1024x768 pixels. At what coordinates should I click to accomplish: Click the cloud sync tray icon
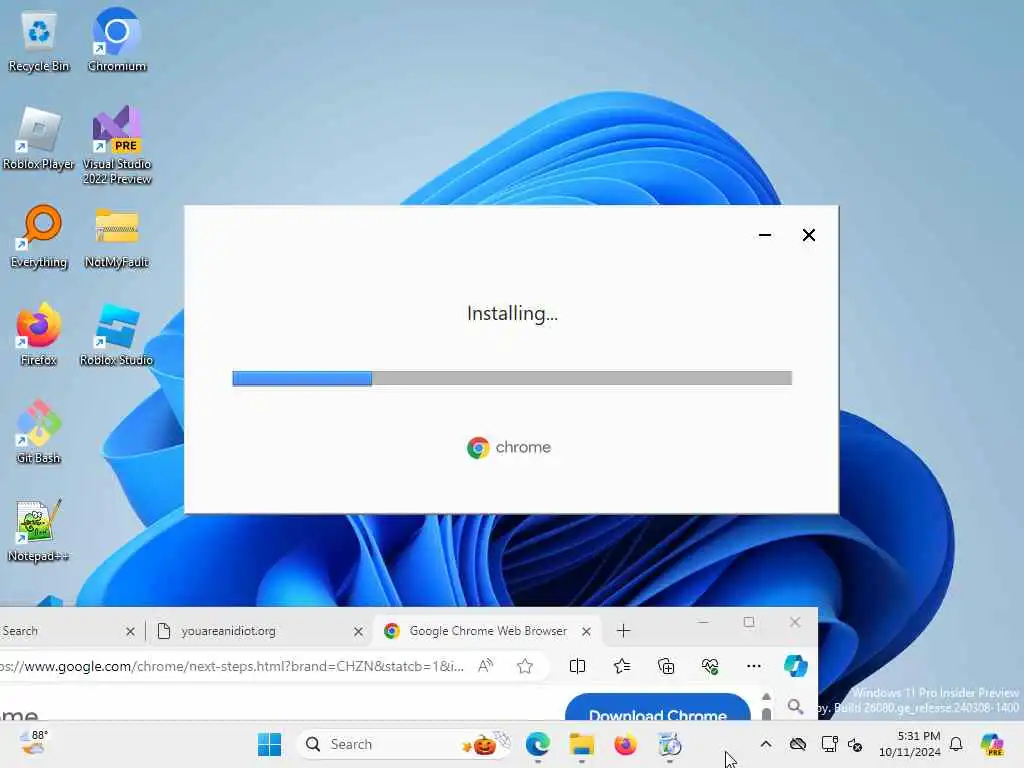pos(798,744)
